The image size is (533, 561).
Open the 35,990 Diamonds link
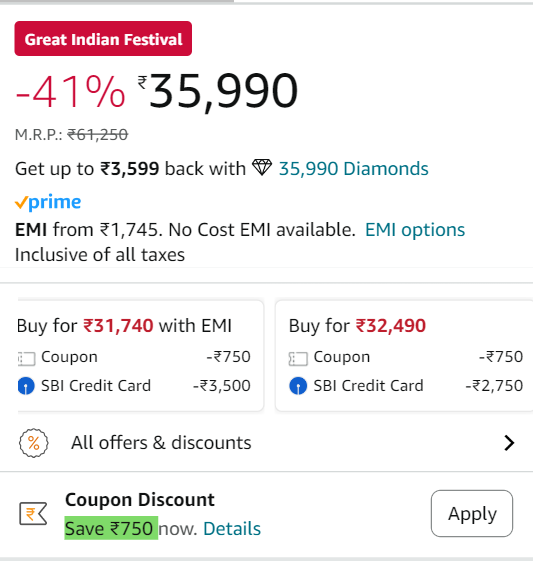point(353,169)
